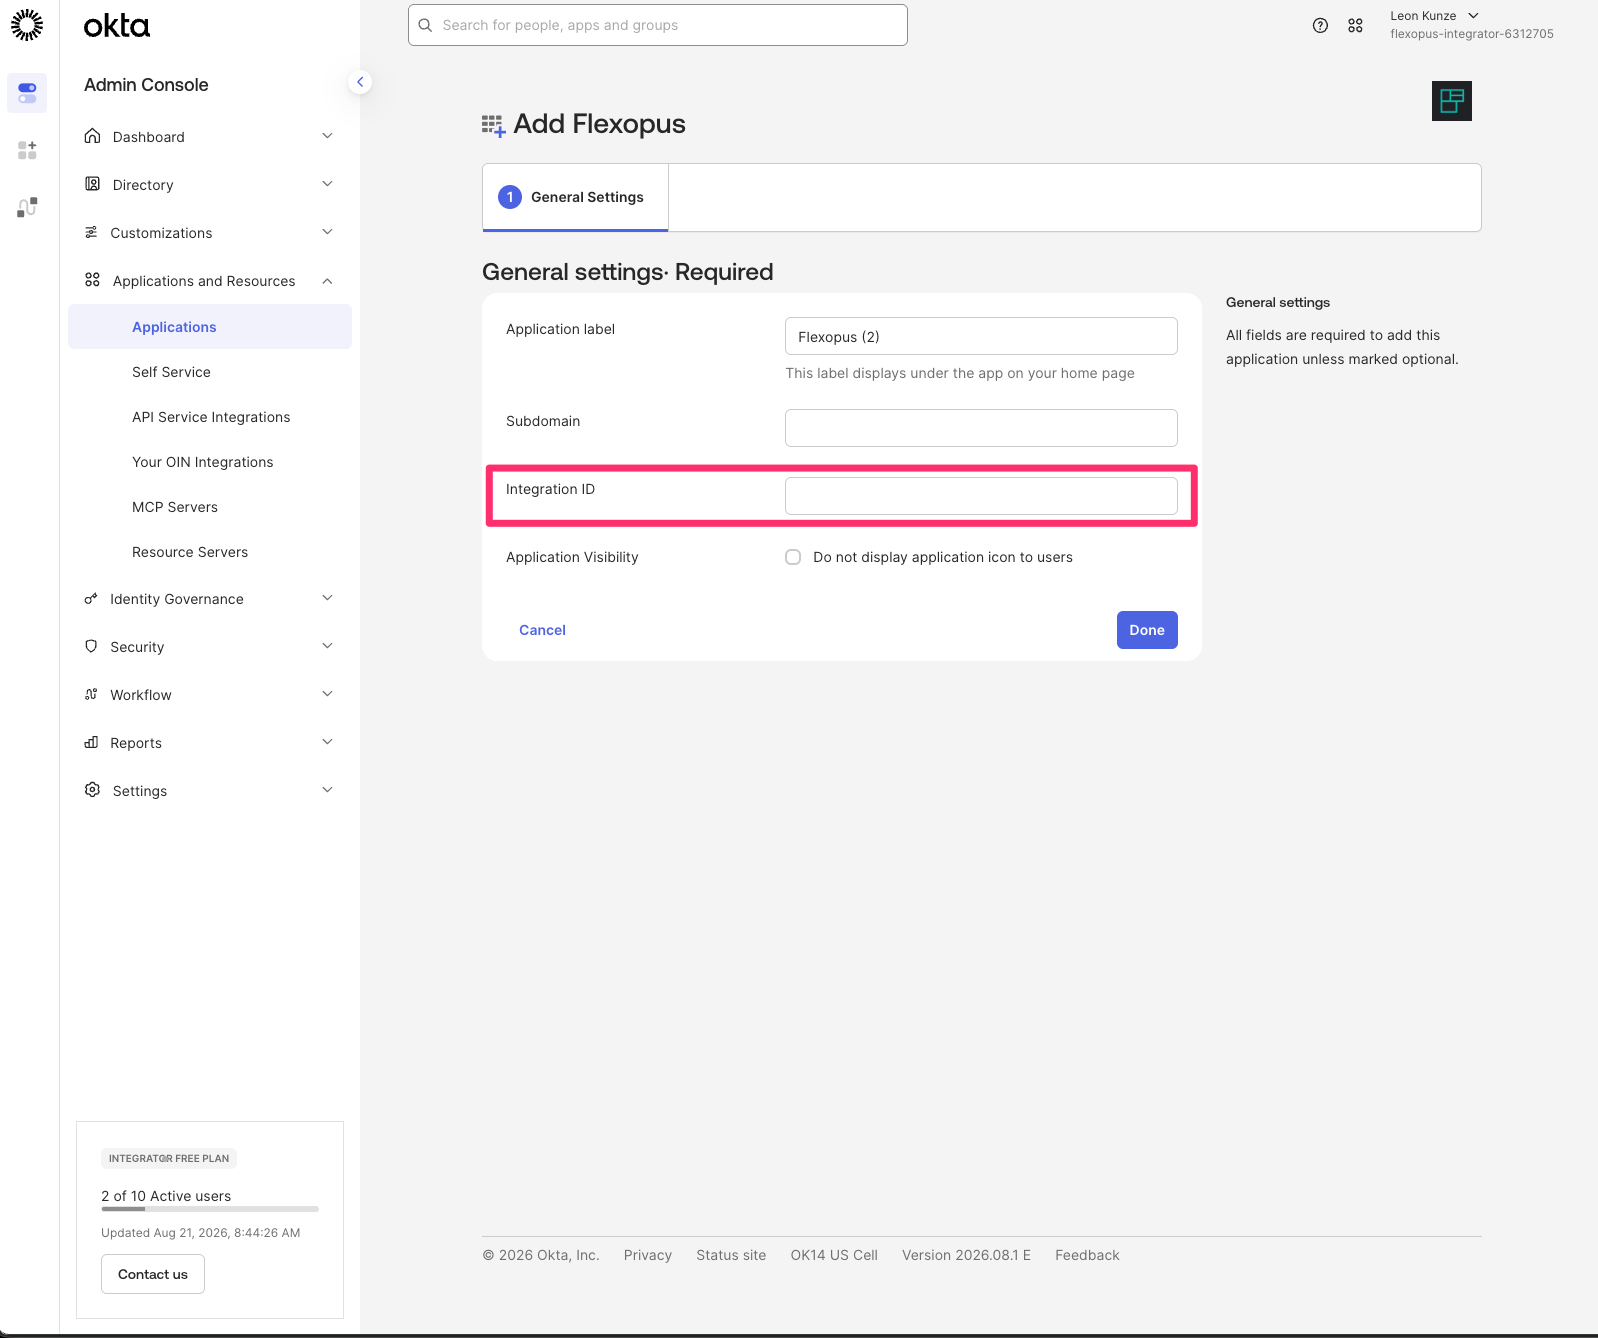Click the Flexopus app logo thumbnail
1598x1338 pixels.
pos(1452,101)
